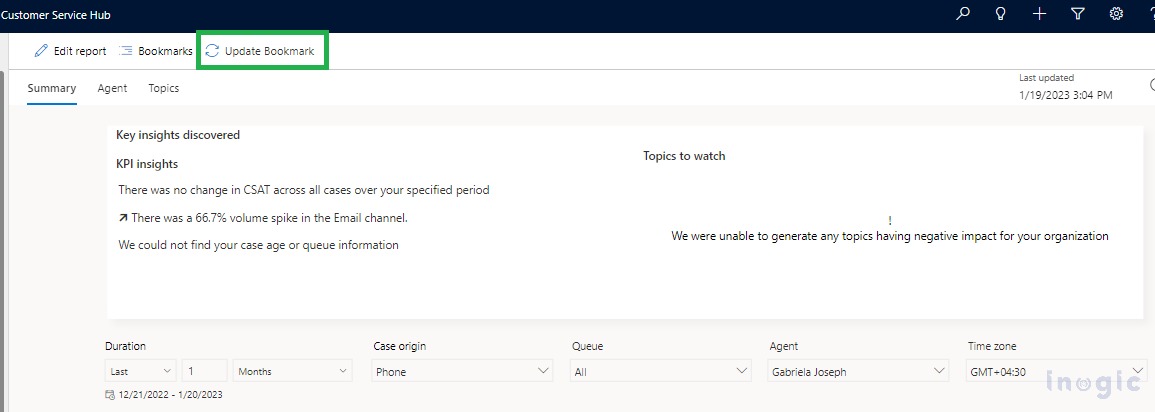Screen dimensions: 1155x412
Task: Expand the Months unit dropdown
Action: click(292, 371)
